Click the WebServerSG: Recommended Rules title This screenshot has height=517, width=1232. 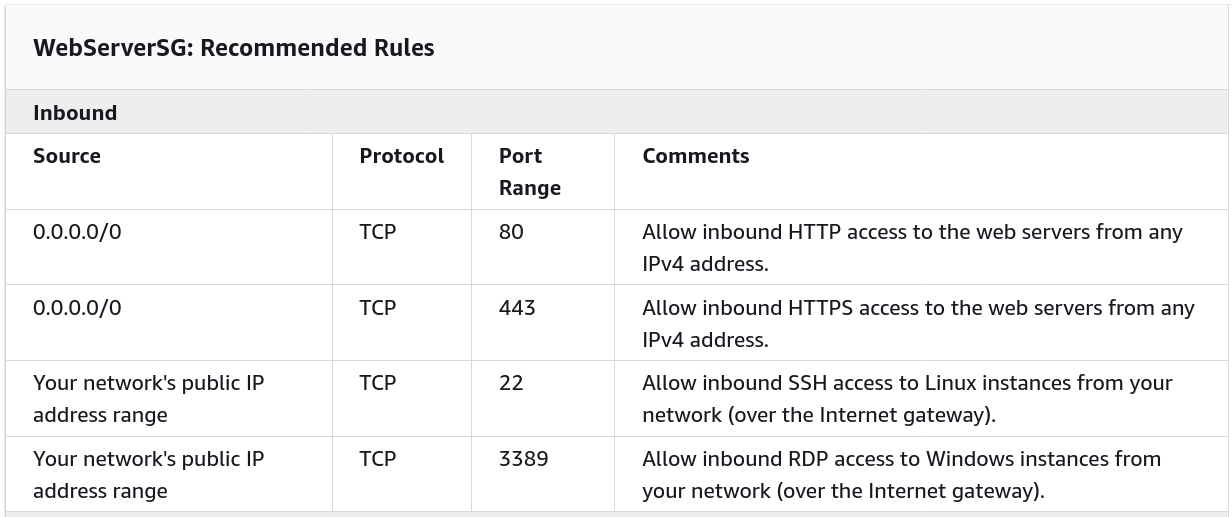pyautogui.click(x=233, y=48)
